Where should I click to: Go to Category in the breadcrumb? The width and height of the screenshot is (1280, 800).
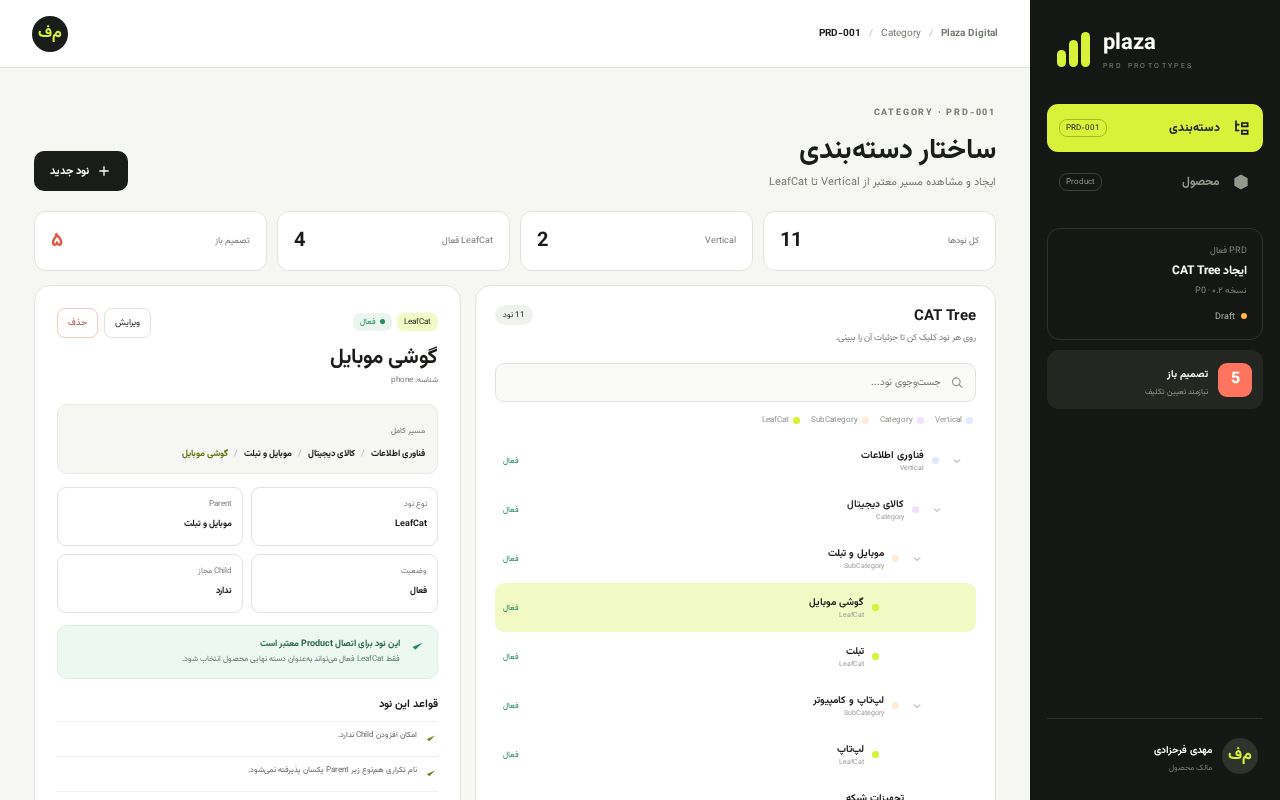pos(901,33)
